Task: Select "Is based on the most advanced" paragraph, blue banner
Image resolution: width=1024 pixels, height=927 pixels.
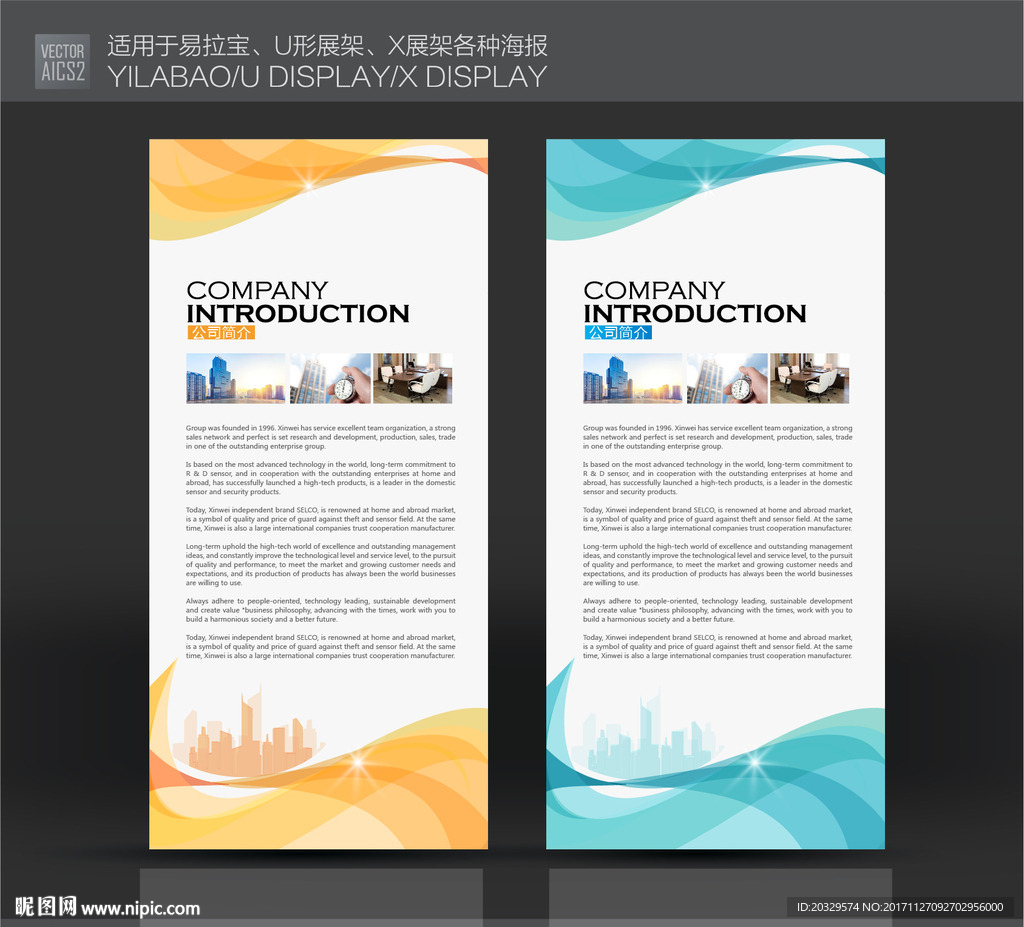Action: pyautogui.click(x=718, y=478)
